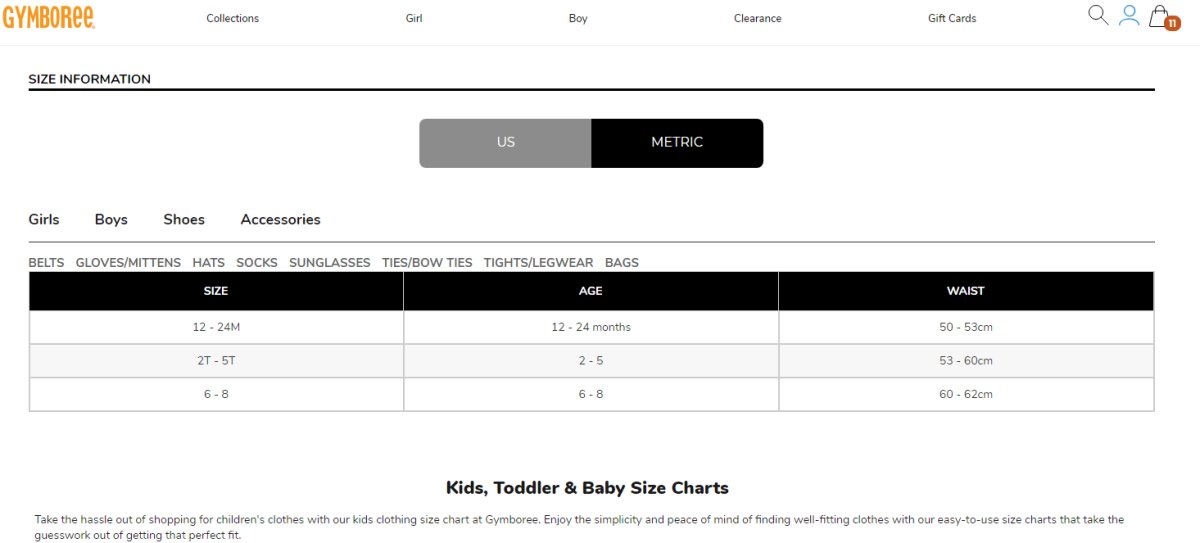Show the BAGS size chart
Screen dimensions: 1200x543
622,263
